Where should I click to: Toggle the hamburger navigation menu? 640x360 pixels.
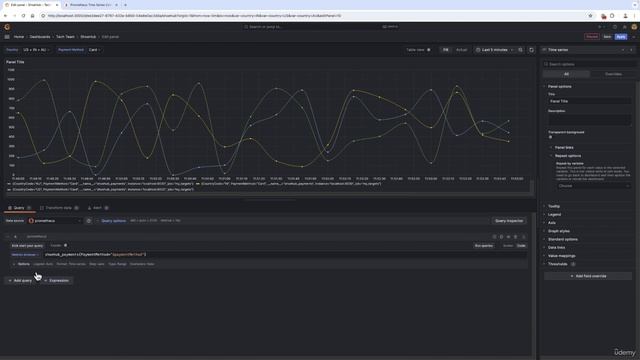[x=7, y=37]
